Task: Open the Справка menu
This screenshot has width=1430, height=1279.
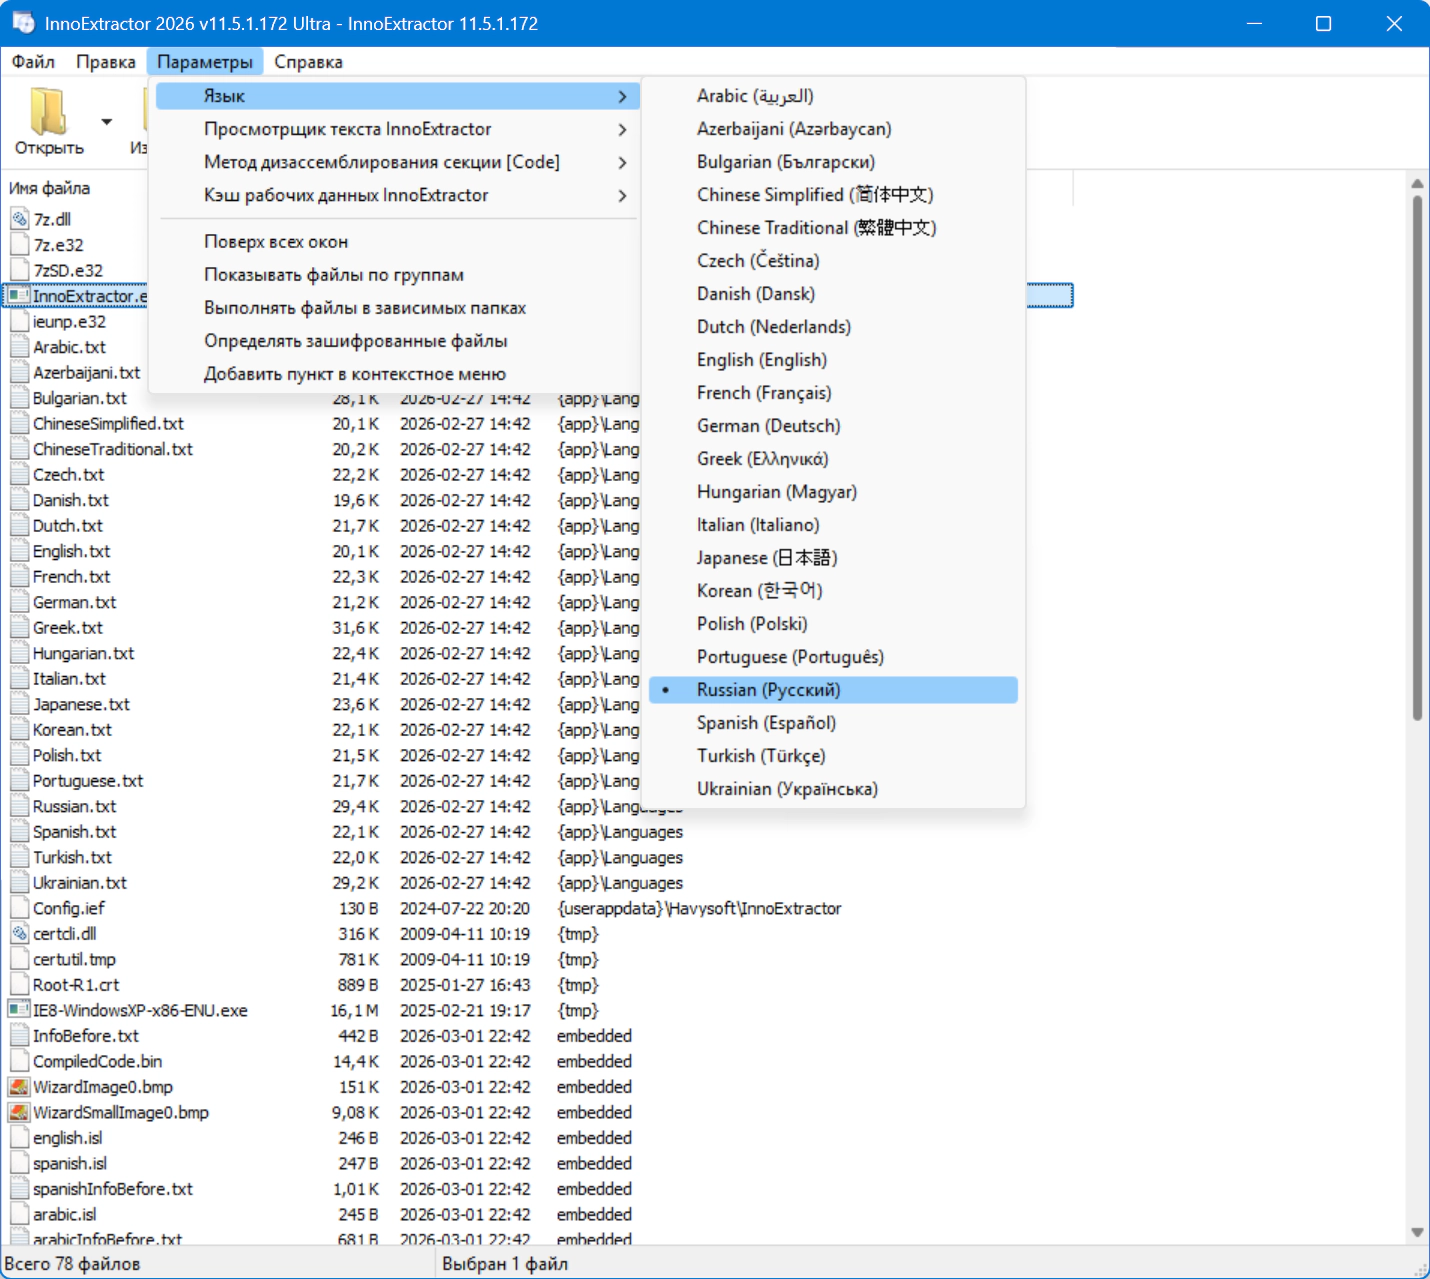Action: pos(308,62)
